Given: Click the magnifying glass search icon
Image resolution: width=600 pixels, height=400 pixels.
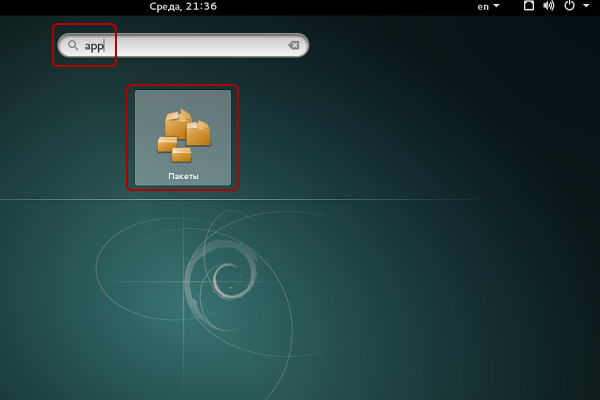Looking at the screenshot, I should pyautogui.click(x=73, y=46).
